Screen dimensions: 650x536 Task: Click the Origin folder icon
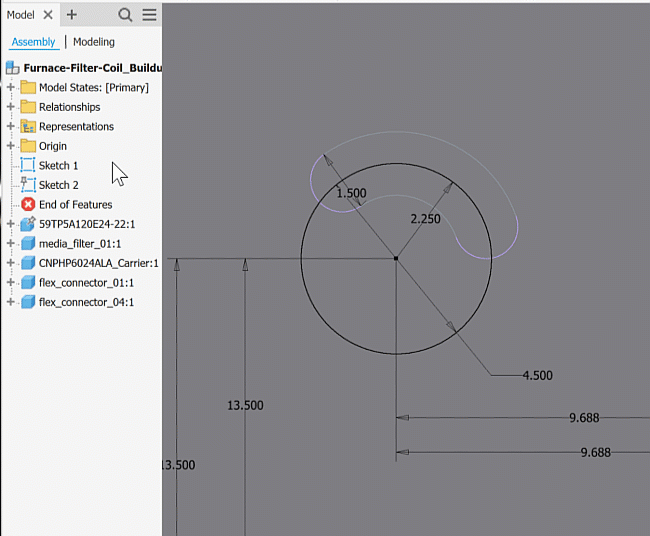pyautogui.click(x=28, y=146)
